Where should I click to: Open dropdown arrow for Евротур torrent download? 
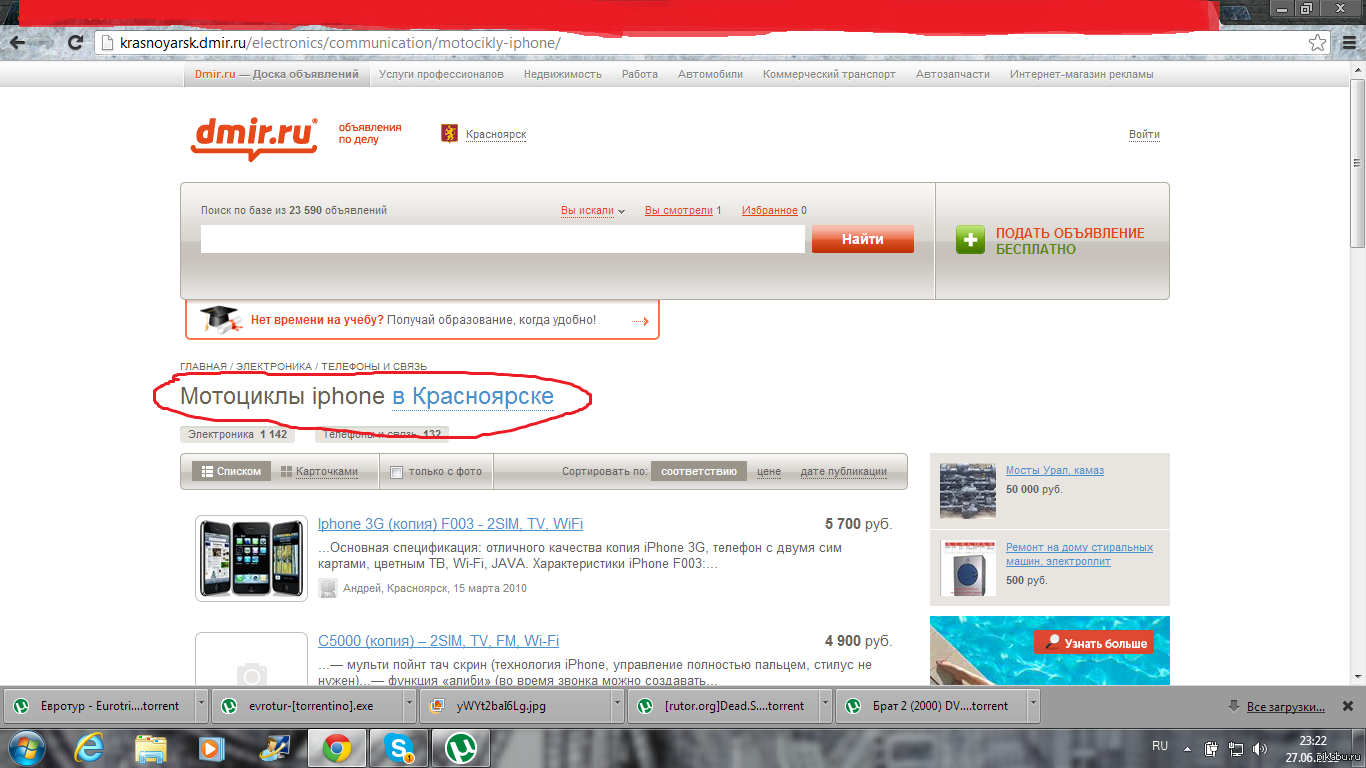click(201, 705)
